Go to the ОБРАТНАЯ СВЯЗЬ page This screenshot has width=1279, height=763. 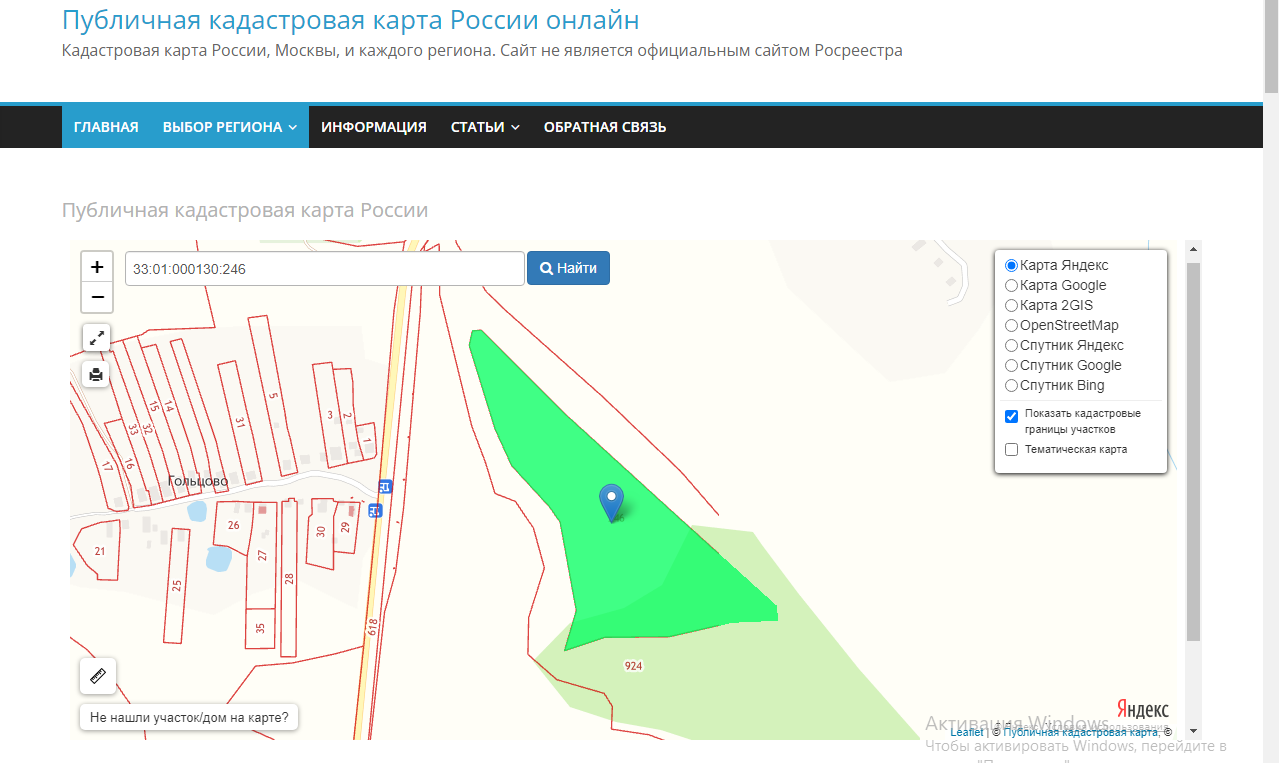604,126
